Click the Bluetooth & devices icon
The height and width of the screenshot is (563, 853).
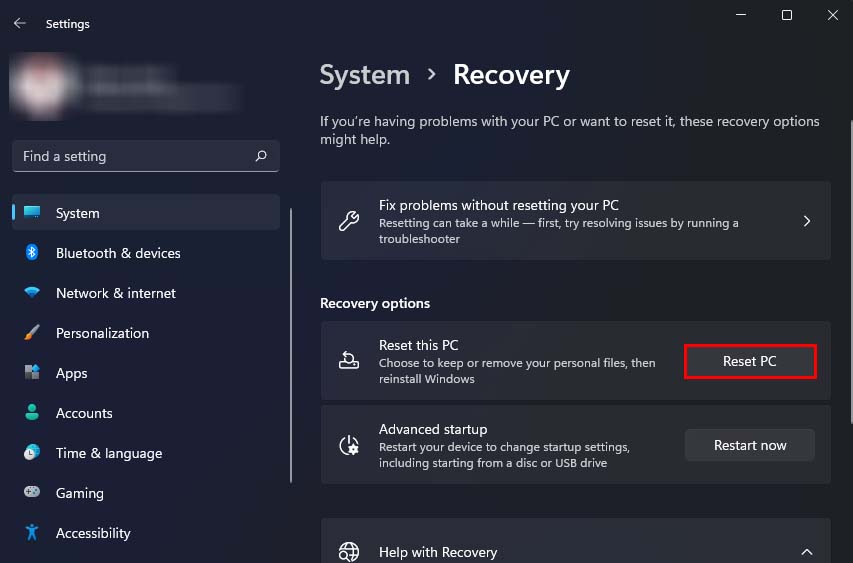[x=32, y=253]
